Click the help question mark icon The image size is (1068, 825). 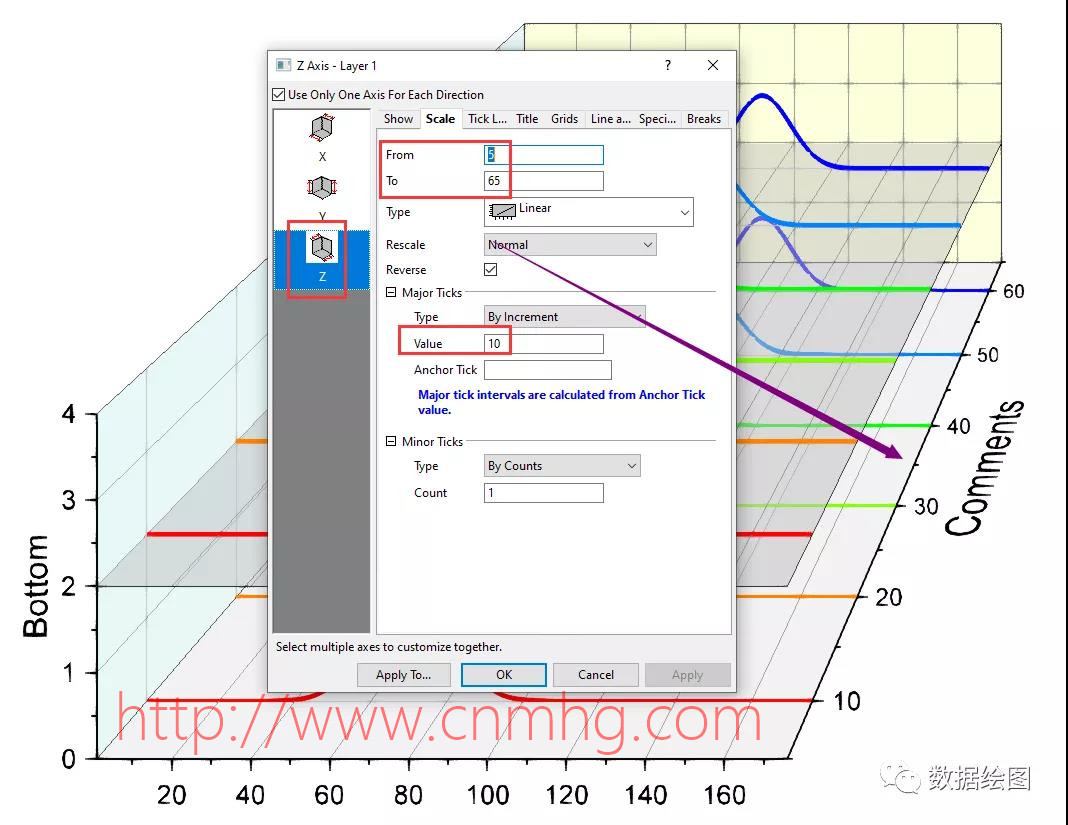tap(668, 66)
